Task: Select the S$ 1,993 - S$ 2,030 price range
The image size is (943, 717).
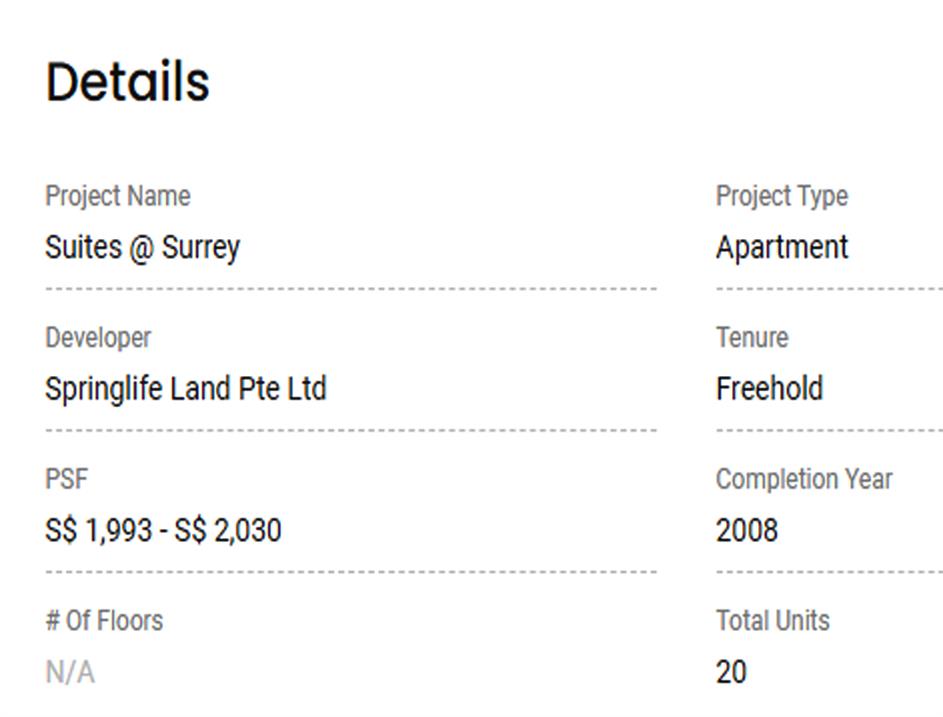Action: [163, 530]
